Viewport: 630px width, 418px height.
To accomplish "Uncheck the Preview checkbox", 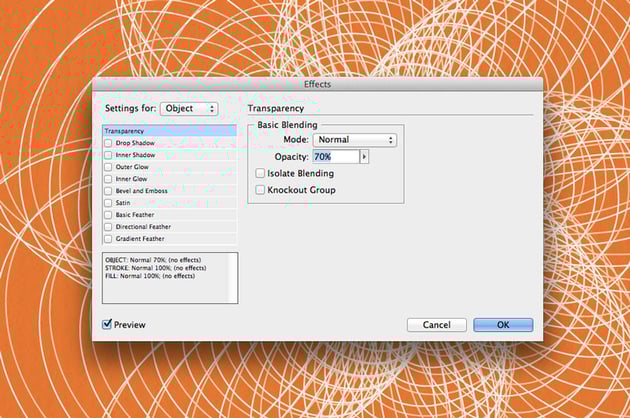I will 107,324.
